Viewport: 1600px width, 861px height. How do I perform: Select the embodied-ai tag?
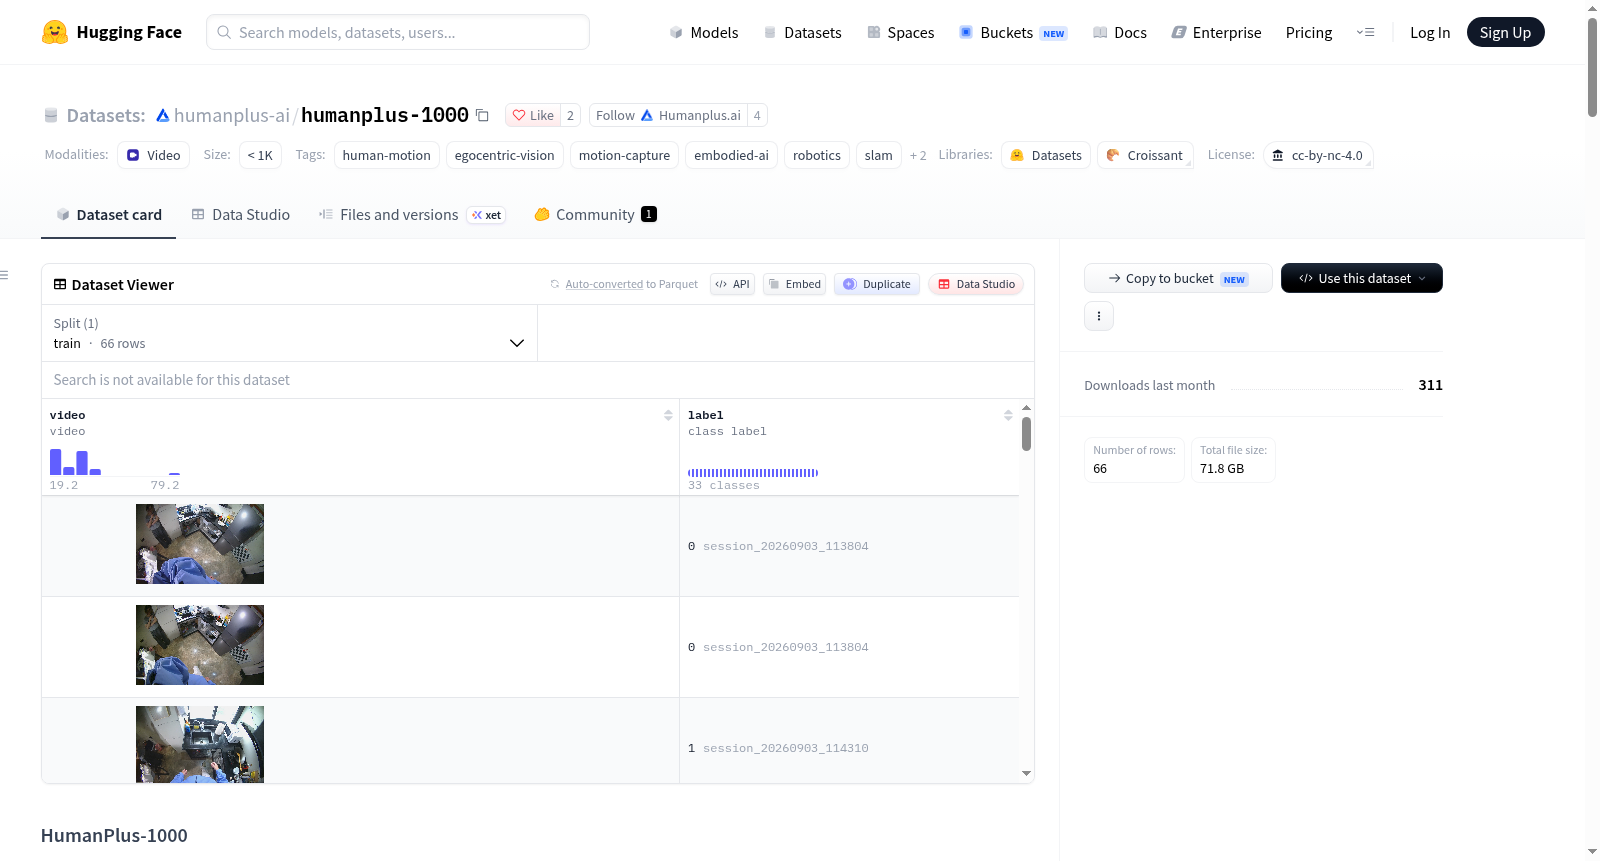point(732,155)
